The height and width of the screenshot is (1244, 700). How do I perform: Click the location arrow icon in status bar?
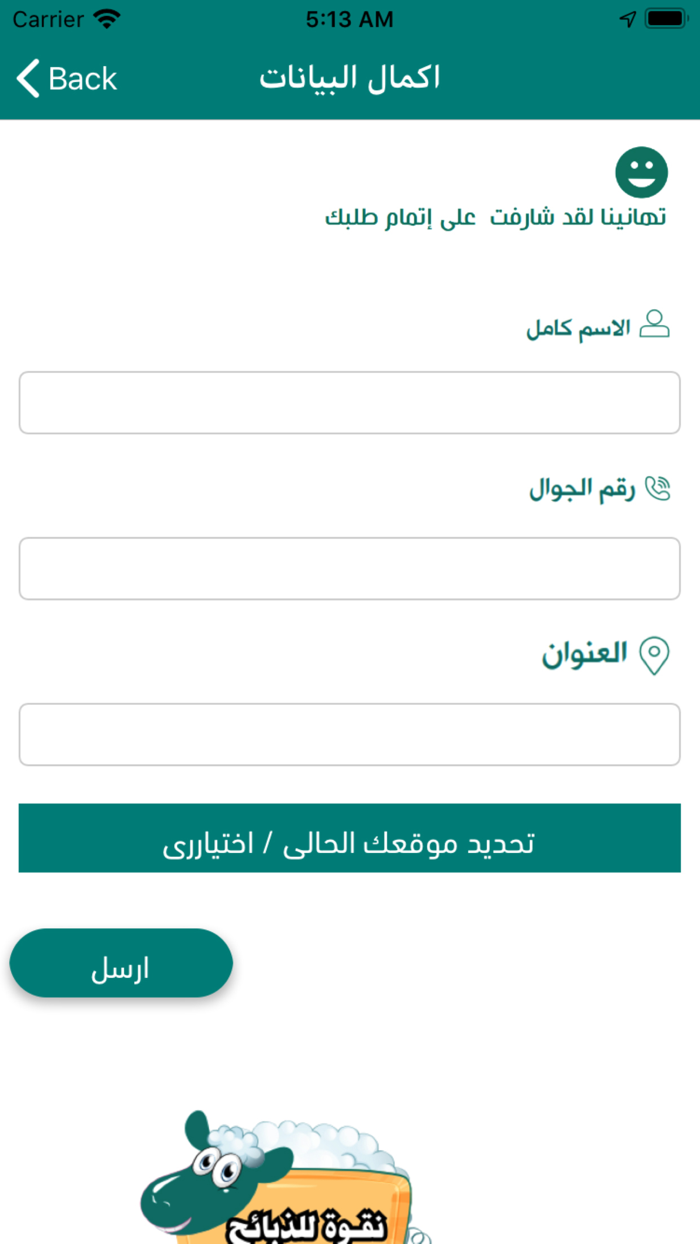click(628, 17)
